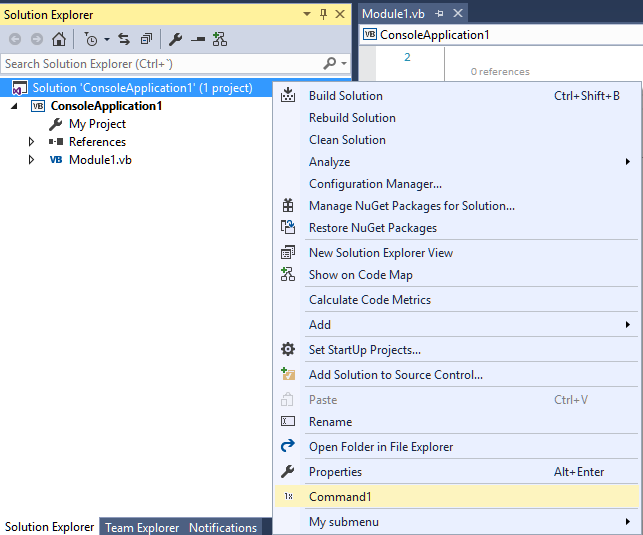Click the Add to Source Control icon
643x535 pixels.
pyautogui.click(x=288, y=374)
